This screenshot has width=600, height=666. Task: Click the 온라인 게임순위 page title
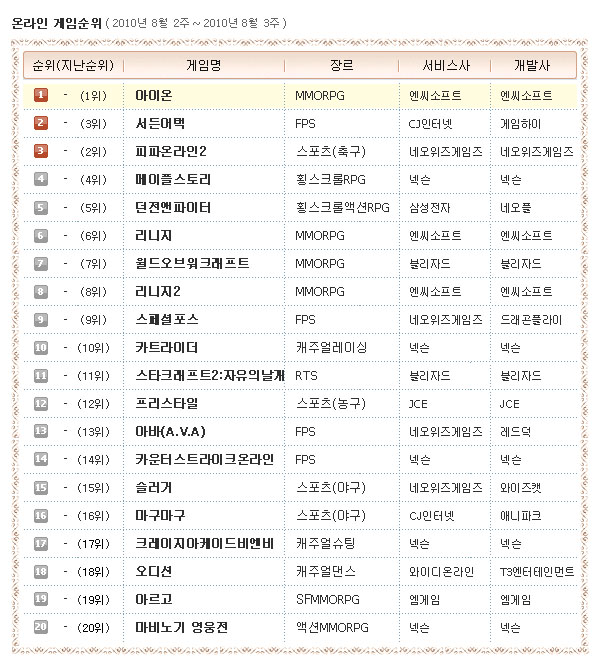click(56, 22)
